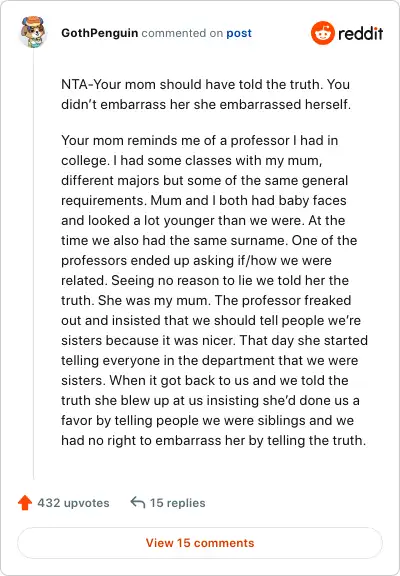Click the last line about telling the truth

213,440
